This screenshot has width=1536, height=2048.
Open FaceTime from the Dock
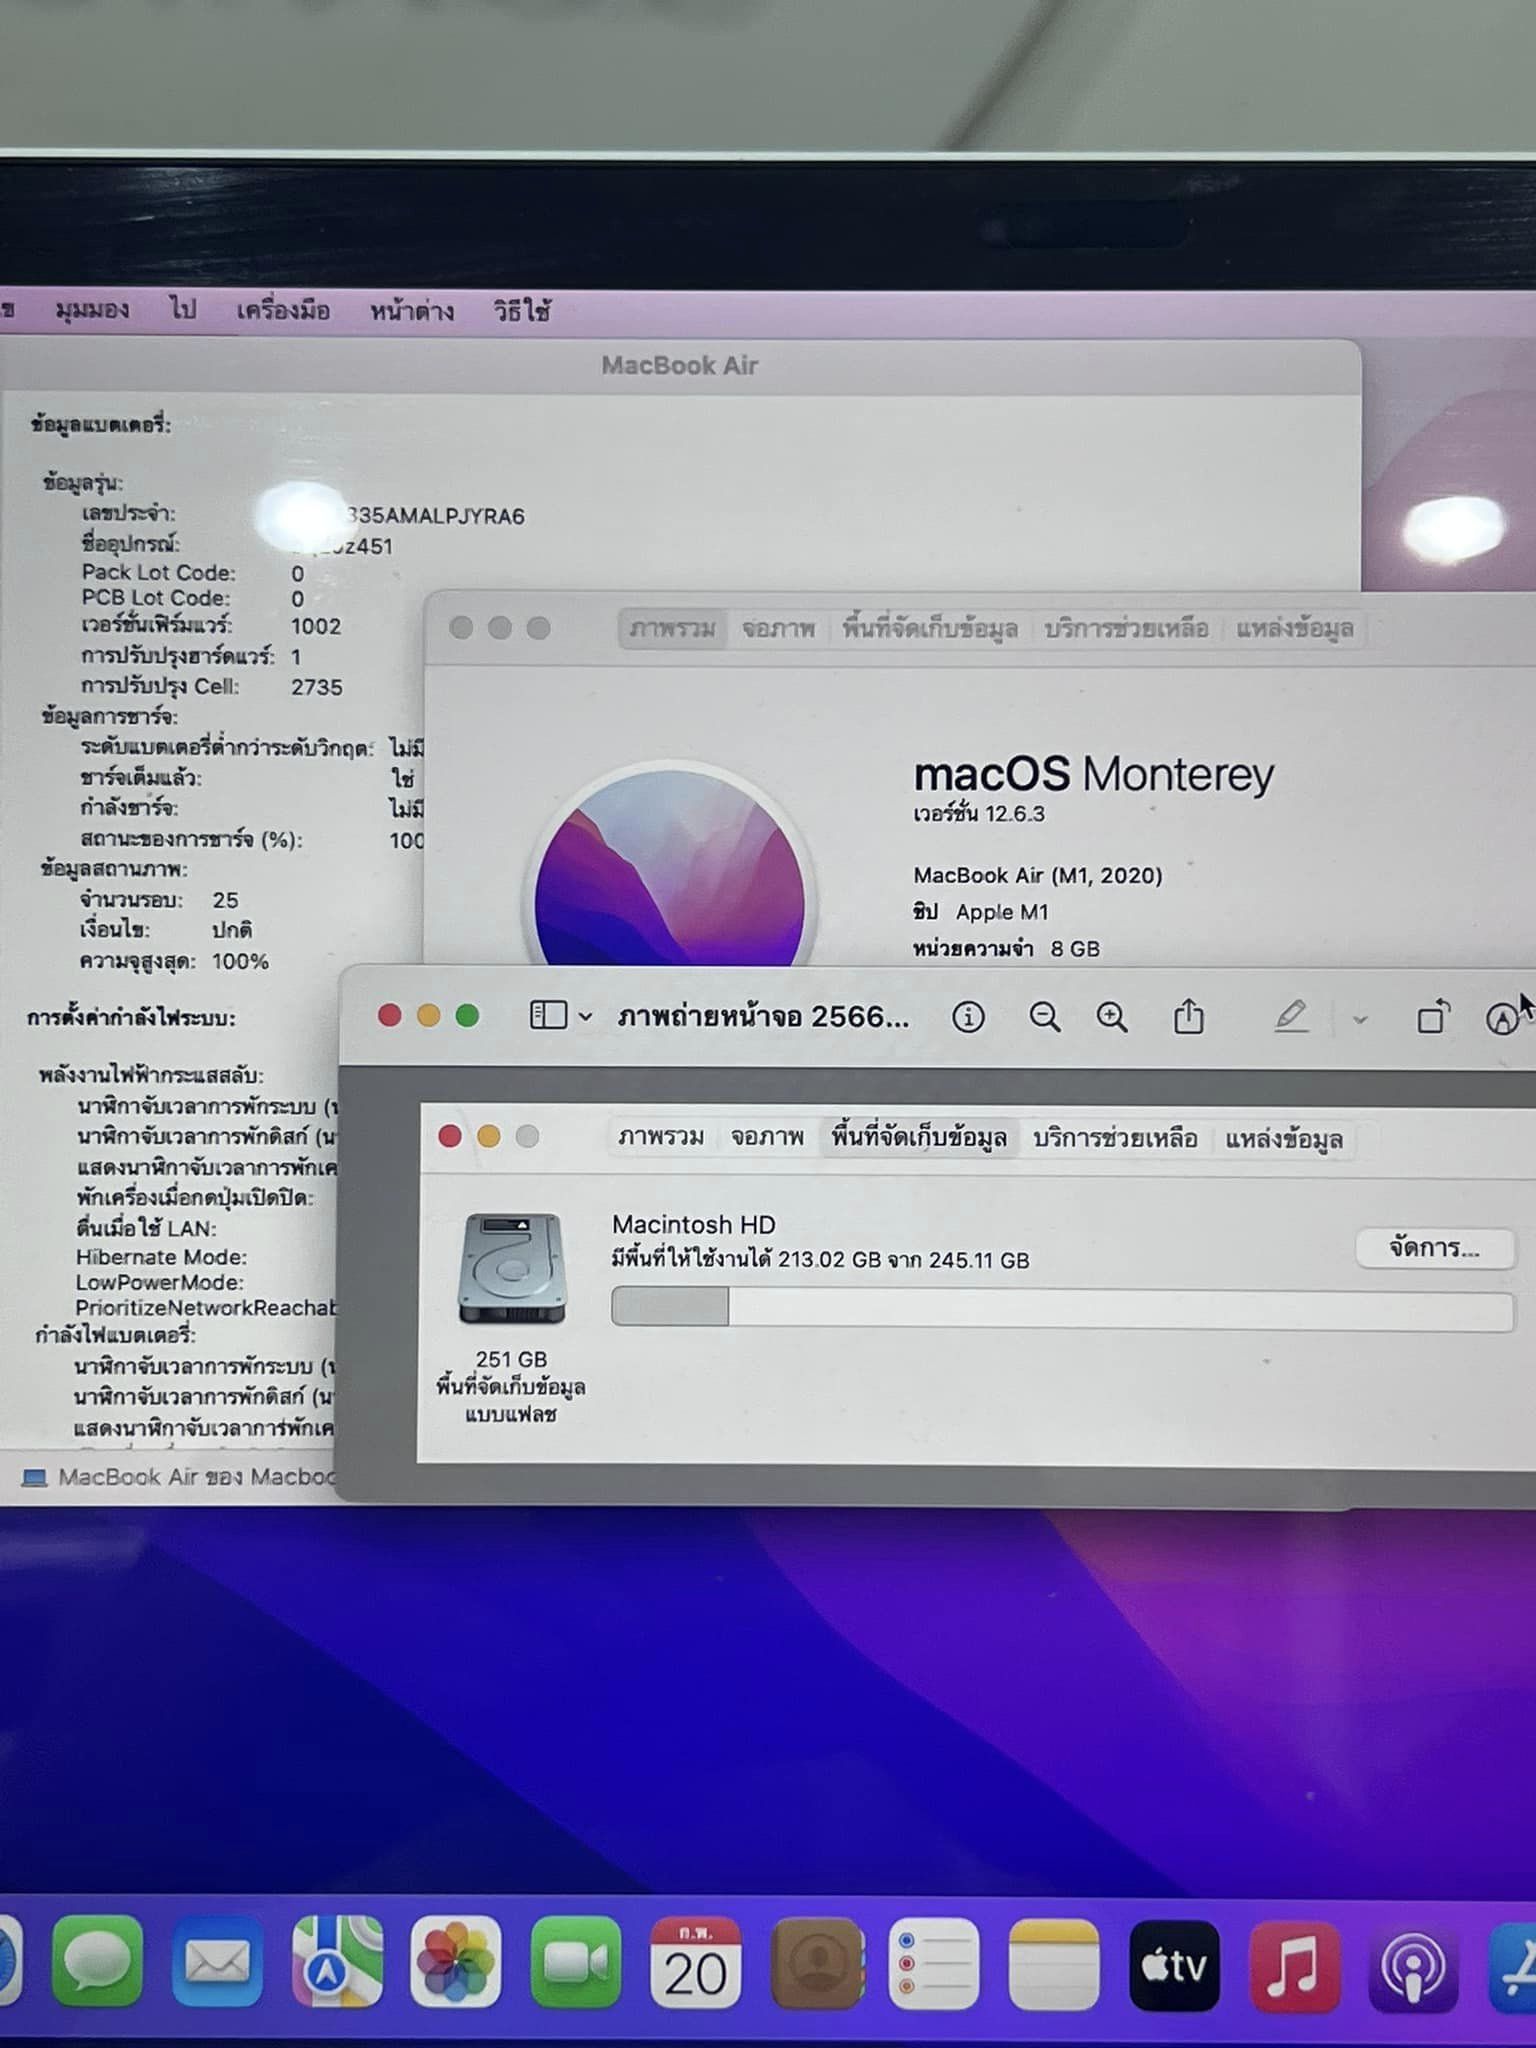pyautogui.click(x=575, y=1962)
